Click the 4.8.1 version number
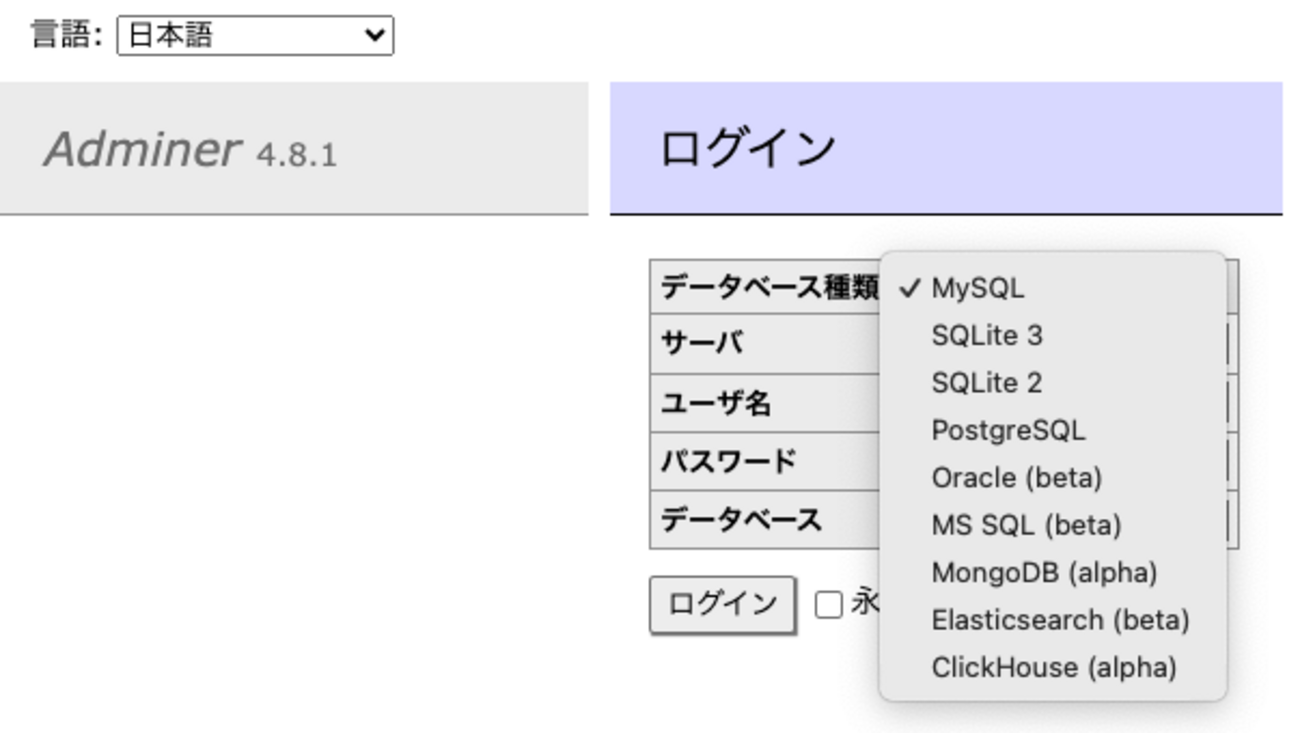The height and width of the screenshot is (733, 1300). (x=297, y=155)
